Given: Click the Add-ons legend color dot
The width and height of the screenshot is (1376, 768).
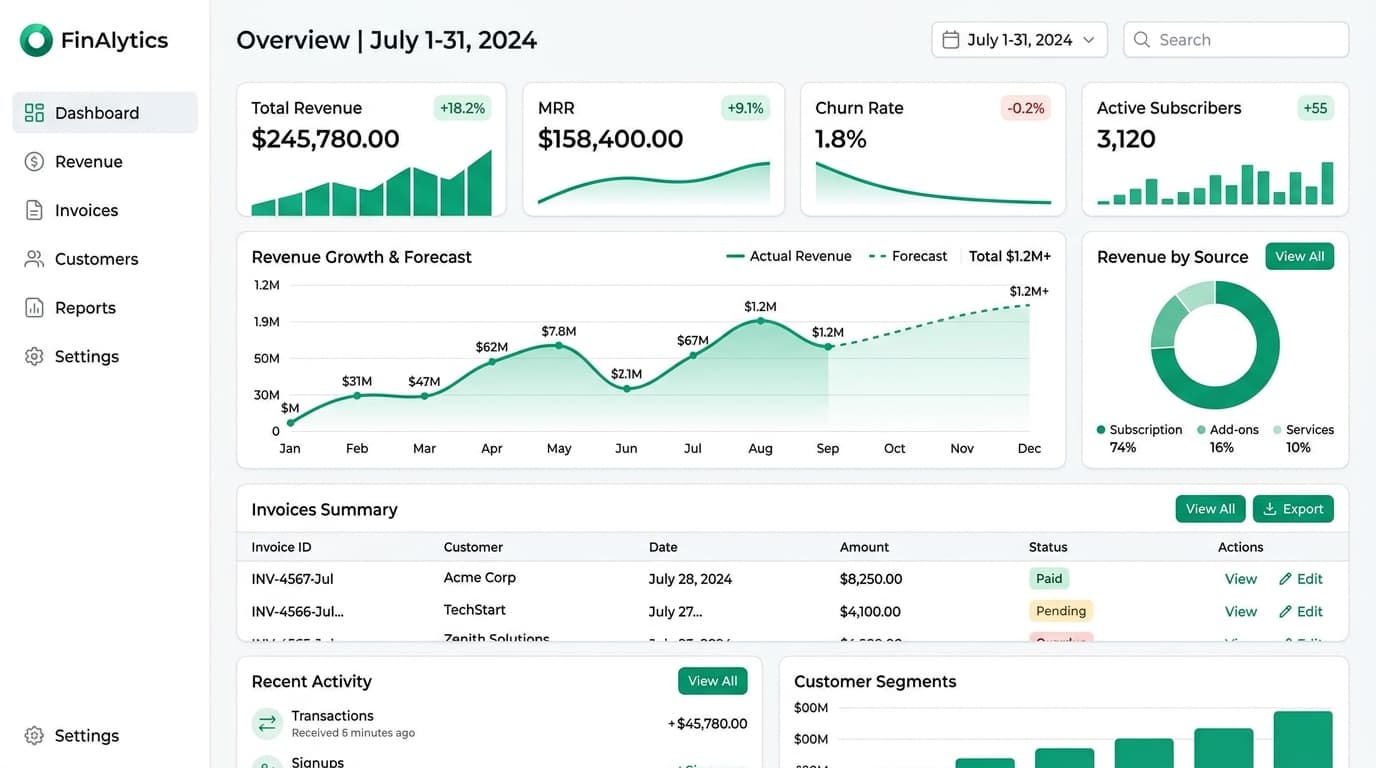Looking at the screenshot, I should coord(1201,429).
